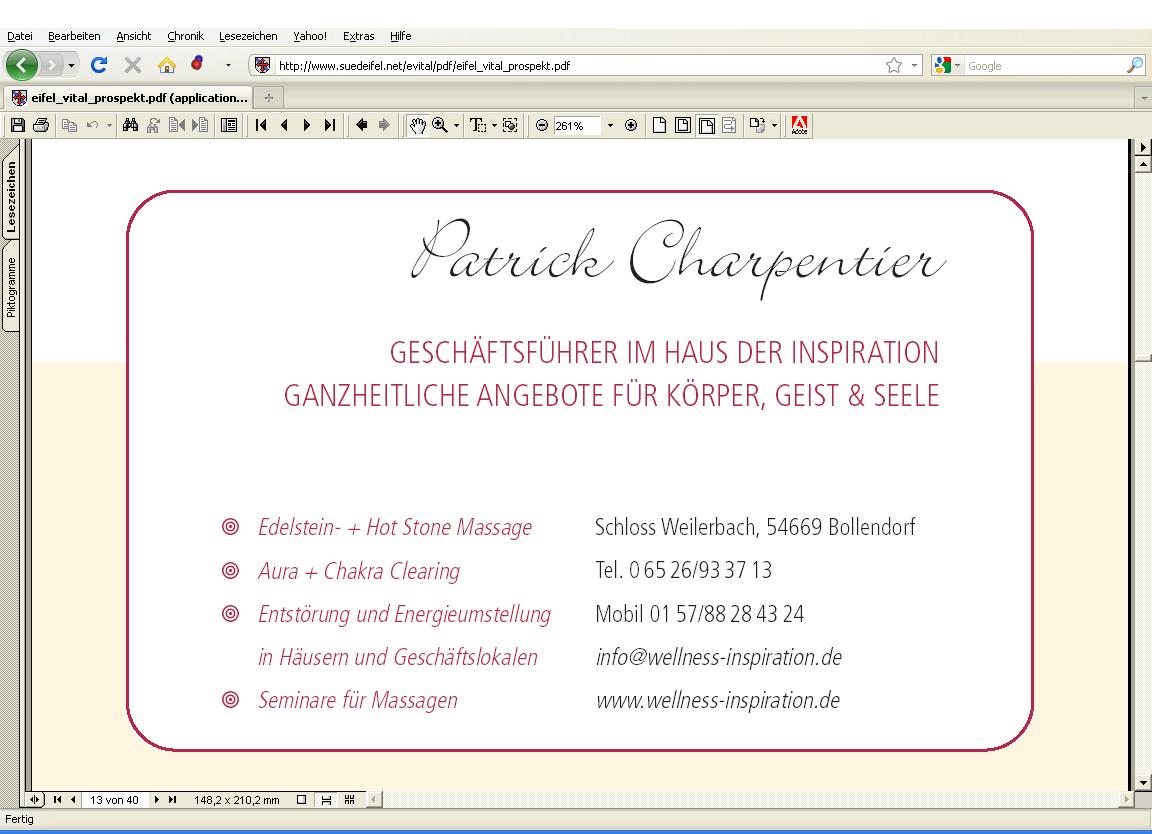Reload the page in the browser

point(99,65)
